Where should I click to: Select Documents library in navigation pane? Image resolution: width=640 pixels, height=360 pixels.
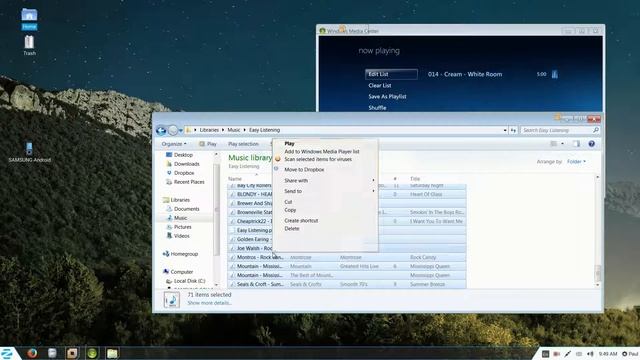click(x=187, y=209)
